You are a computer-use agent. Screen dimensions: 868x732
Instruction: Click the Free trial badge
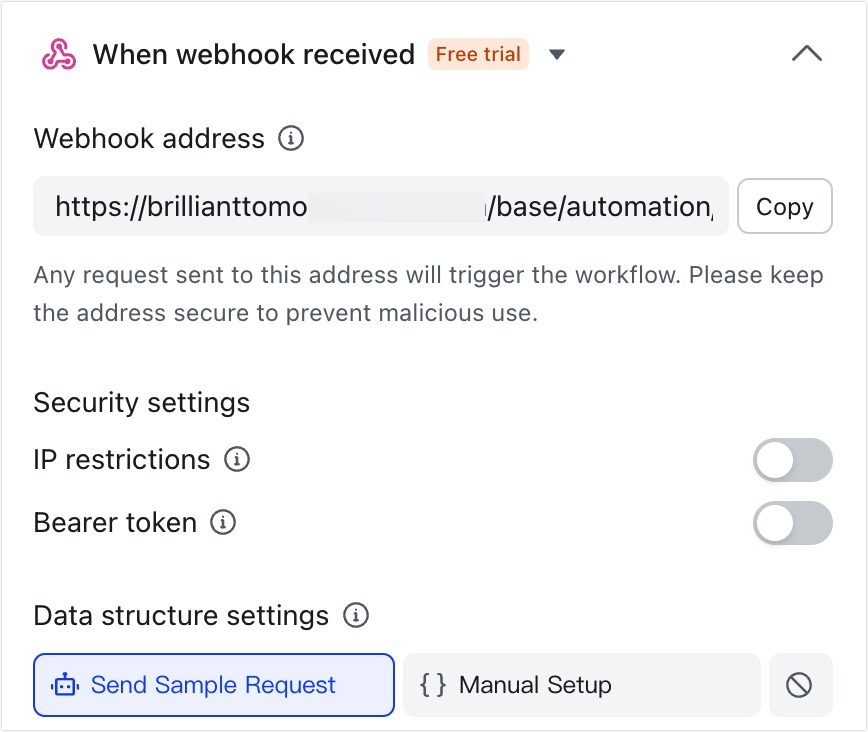coord(478,55)
